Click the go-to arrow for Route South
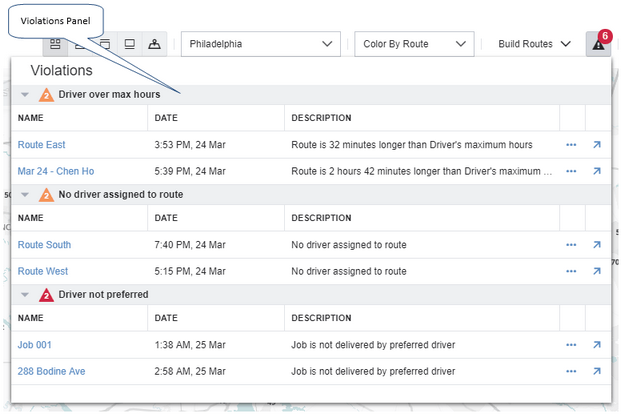The image size is (621, 414). coord(597,245)
